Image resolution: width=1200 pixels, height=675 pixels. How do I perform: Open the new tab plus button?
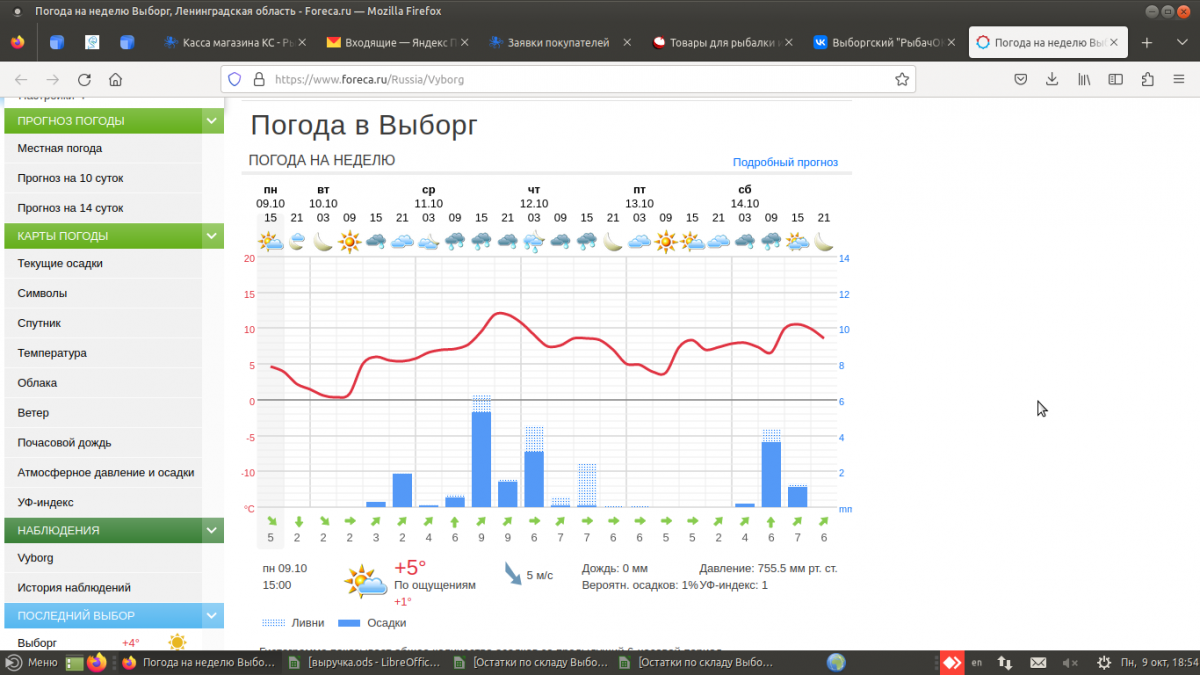(1147, 43)
